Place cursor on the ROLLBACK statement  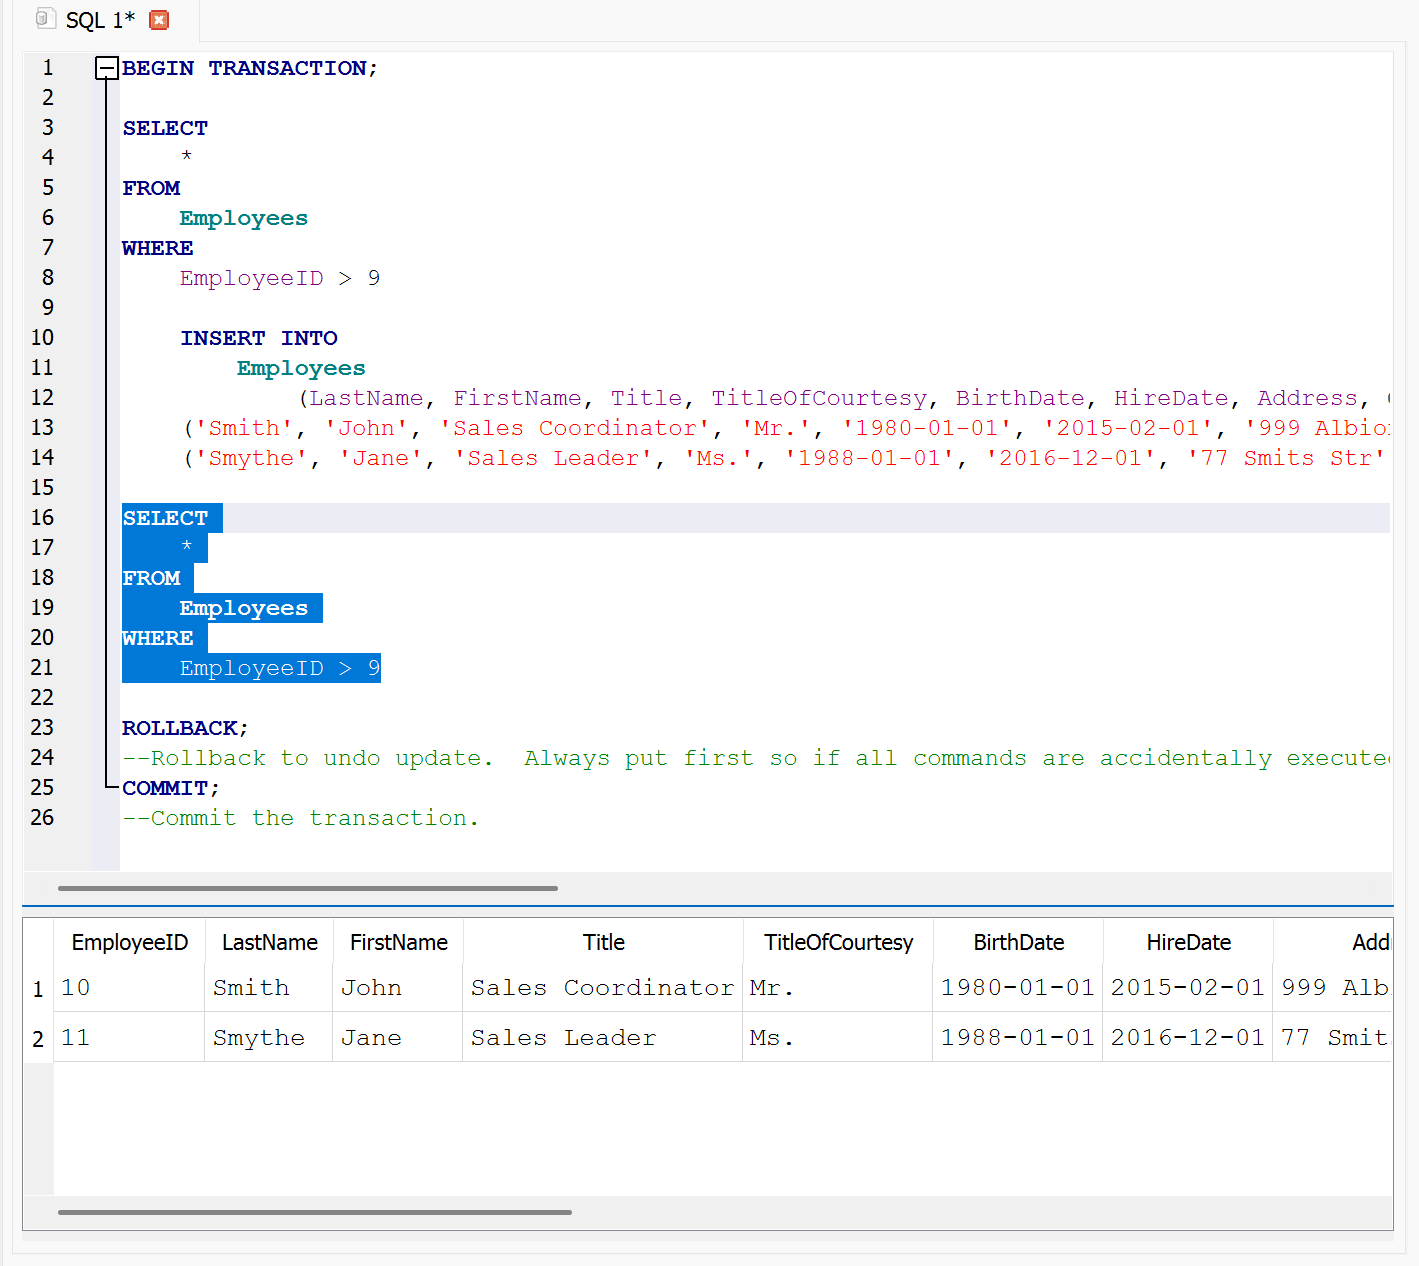click(x=180, y=728)
